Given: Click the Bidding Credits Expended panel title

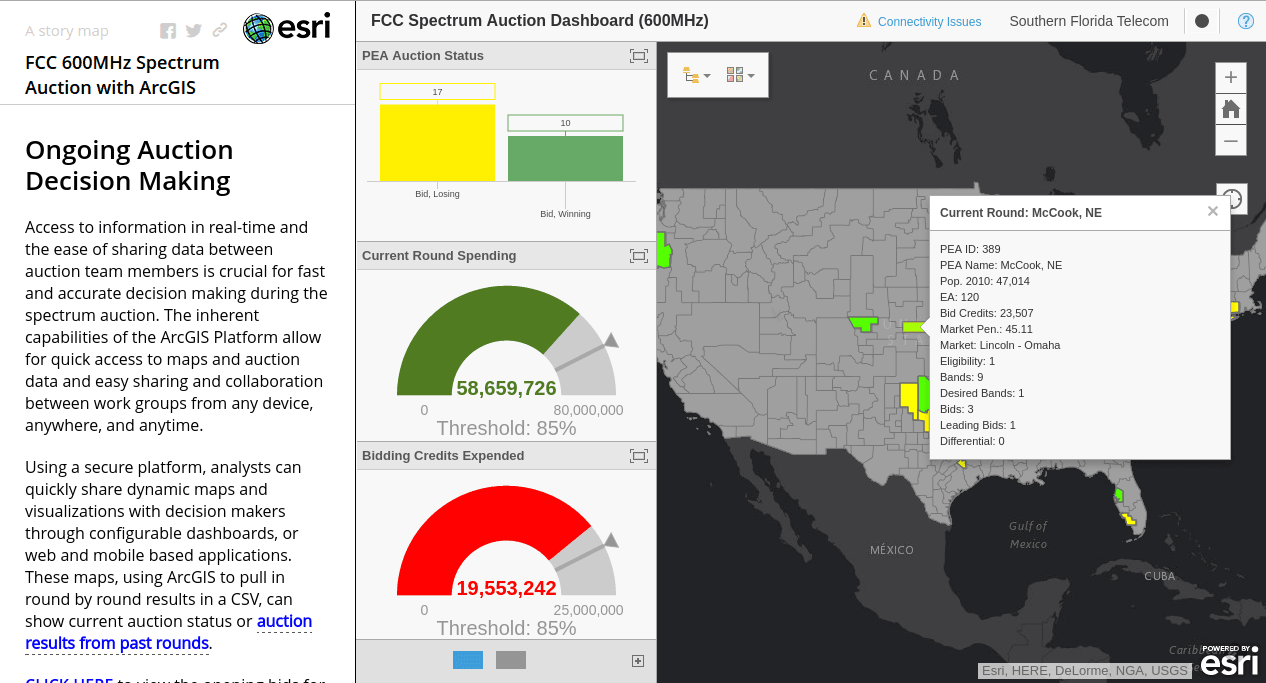Looking at the screenshot, I should point(443,456).
